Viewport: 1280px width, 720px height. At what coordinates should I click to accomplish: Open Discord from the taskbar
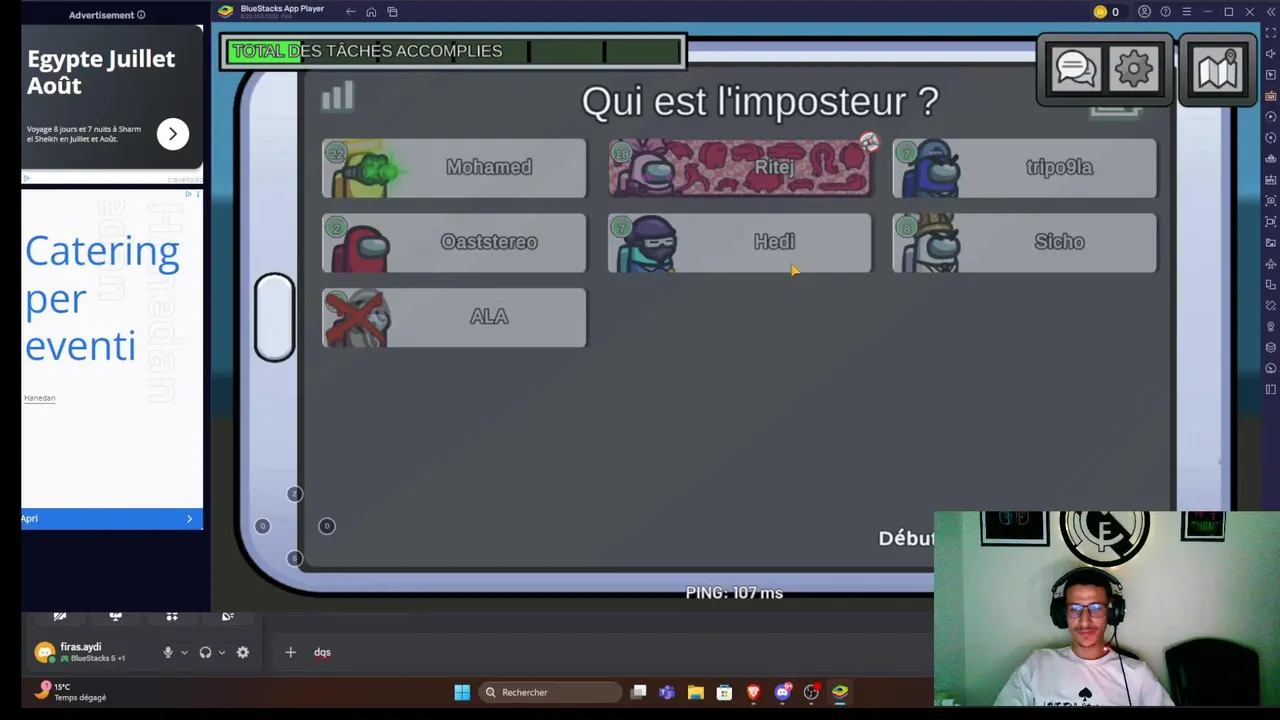(x=783, y=692)
